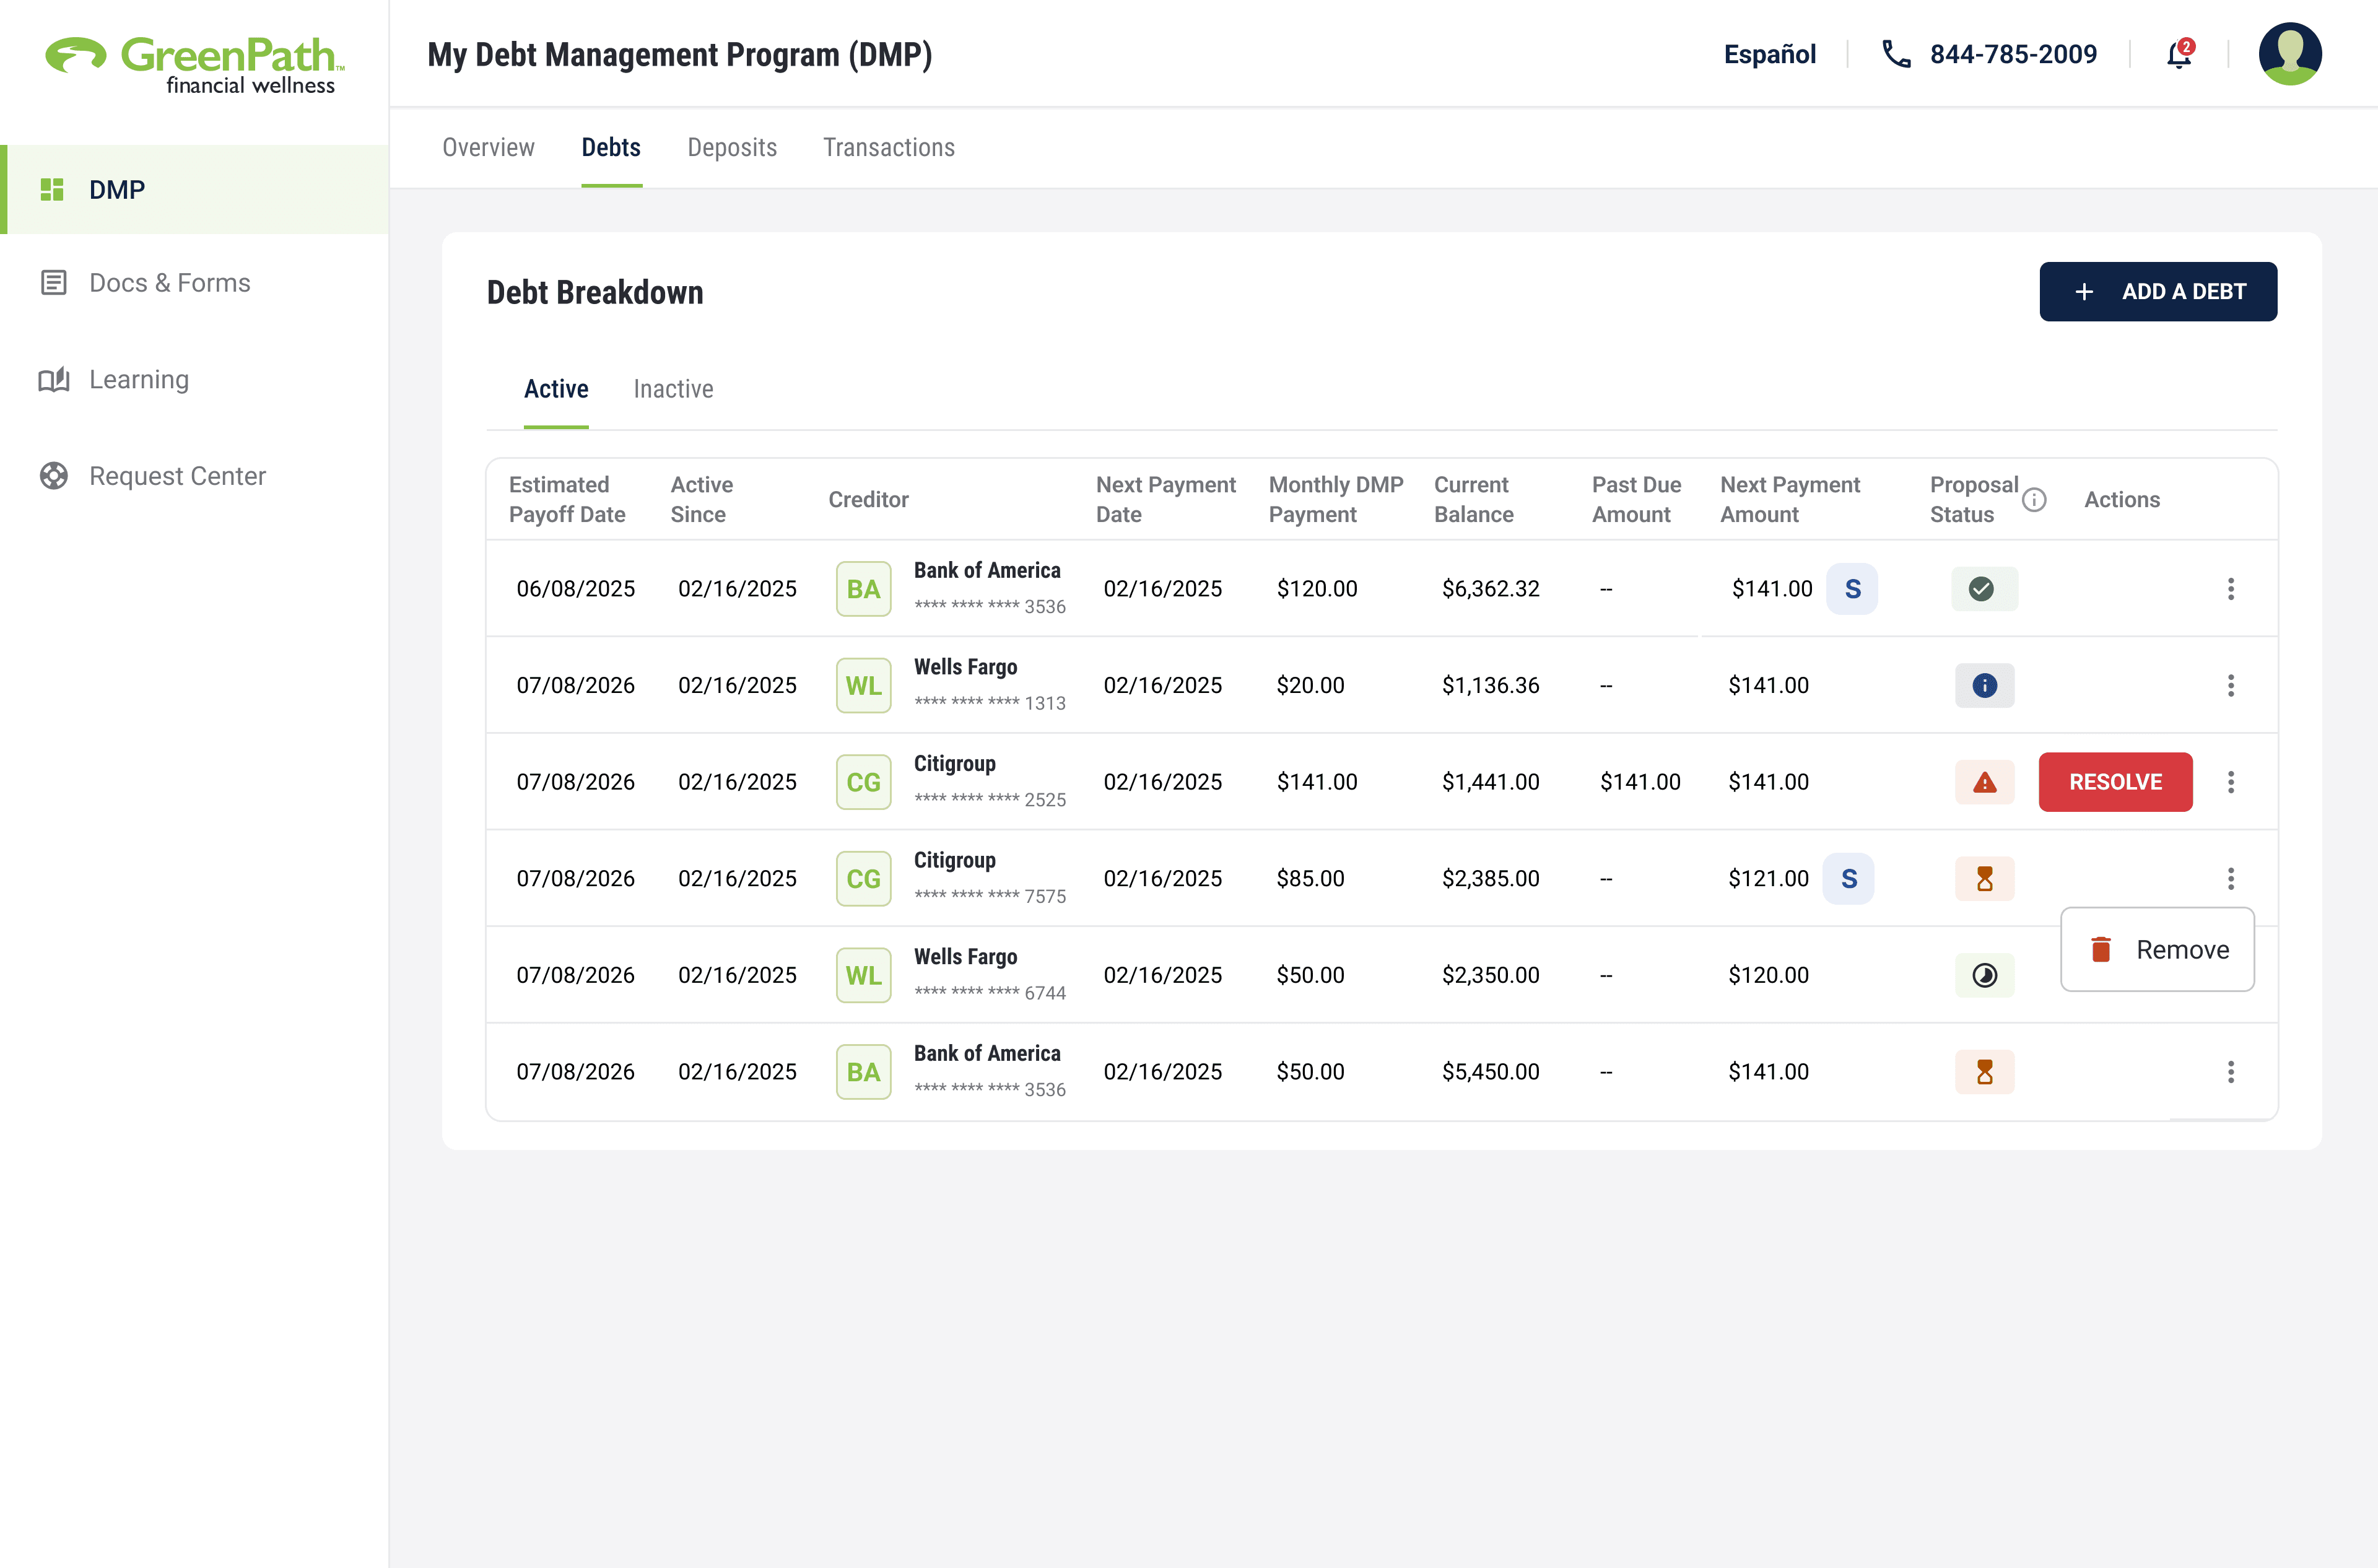Open actions menu for Bank of America 6,362.32 row

point(2230,589)
